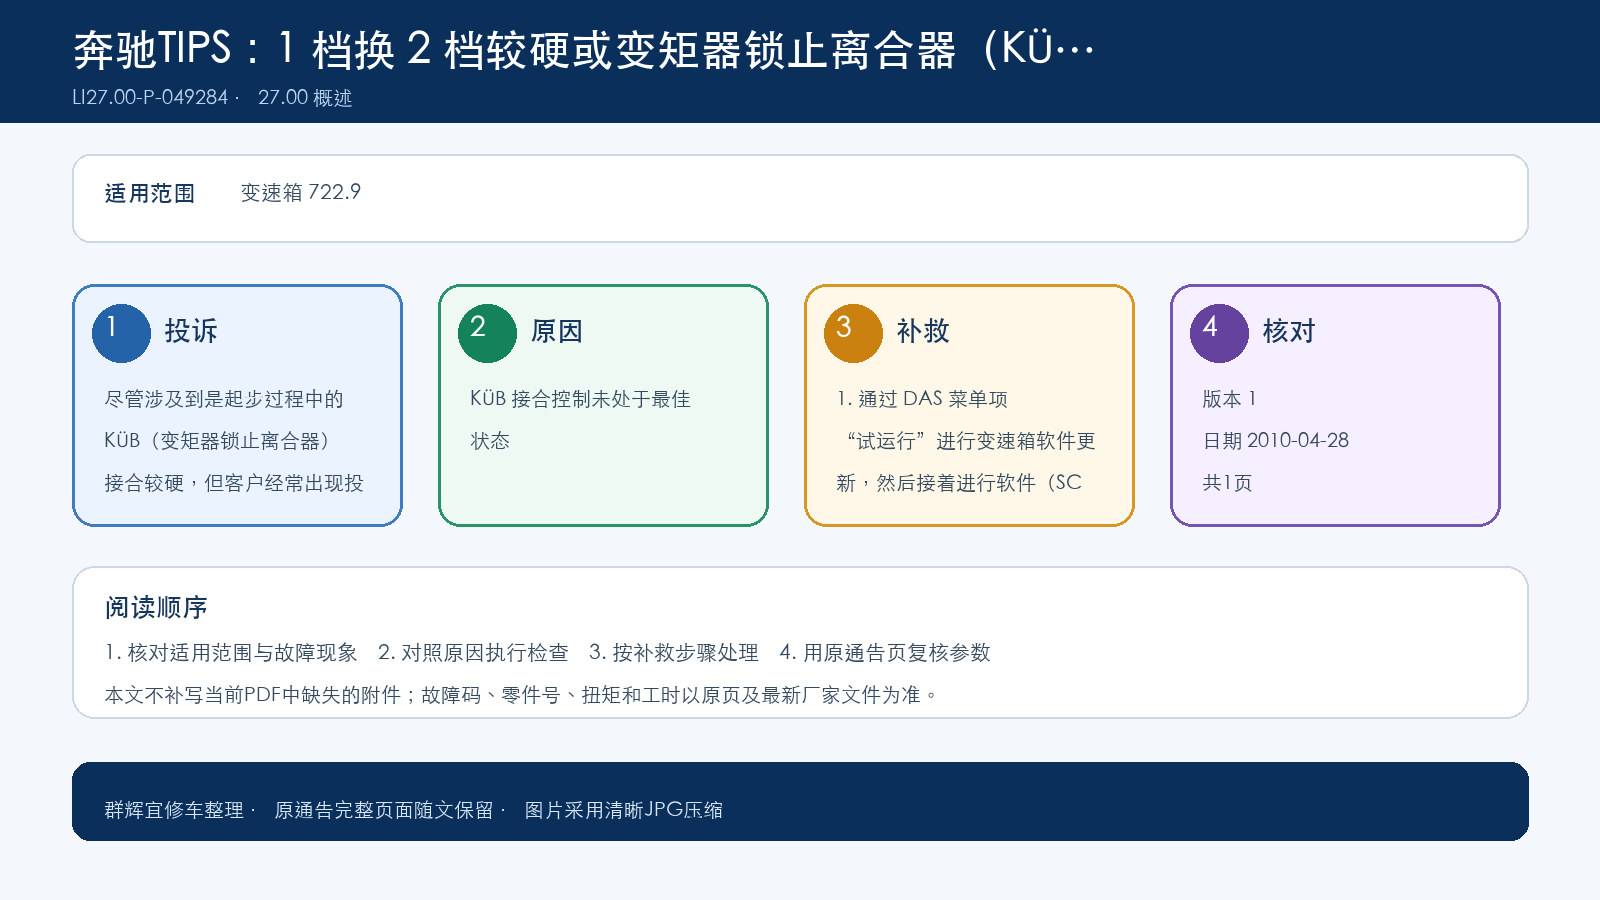Image resolution: width=1600 pixels, height=900 pixels.
Task: Select the line 1. 通过 DAS 菜单项
Action: click(x=923, y=399)
